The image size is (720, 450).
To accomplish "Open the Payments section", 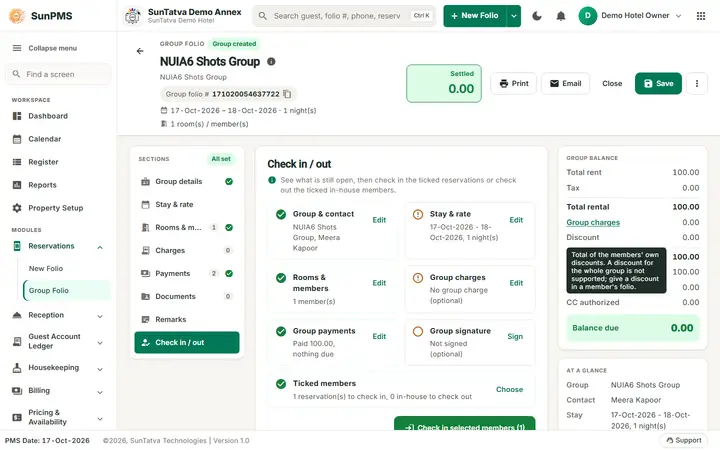I will 187,273.
